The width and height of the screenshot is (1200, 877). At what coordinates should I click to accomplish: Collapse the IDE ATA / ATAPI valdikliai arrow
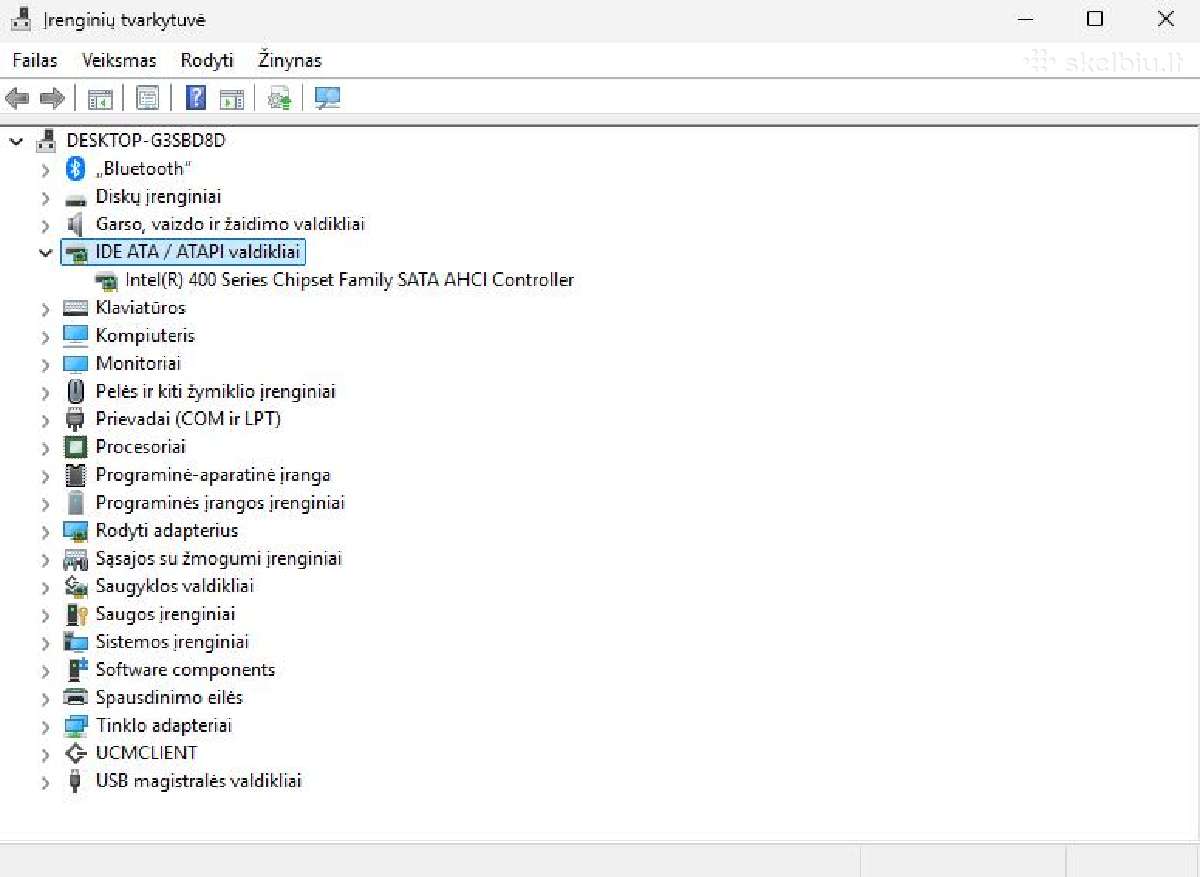click(x=45, y=253)
